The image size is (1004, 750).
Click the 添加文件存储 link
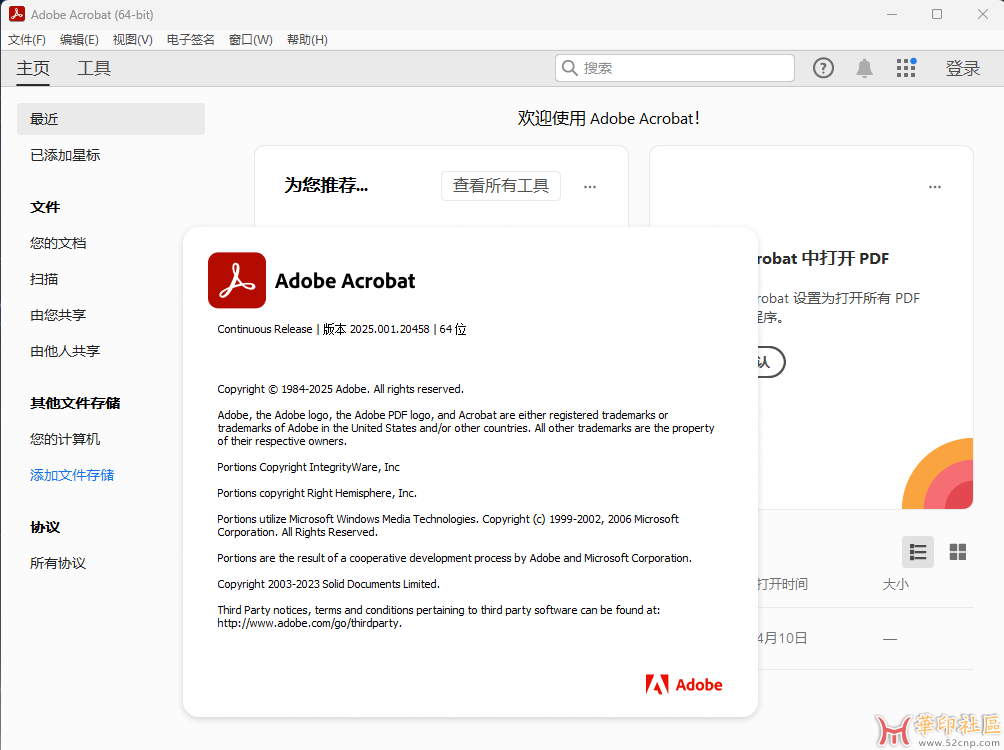(72, 475)
